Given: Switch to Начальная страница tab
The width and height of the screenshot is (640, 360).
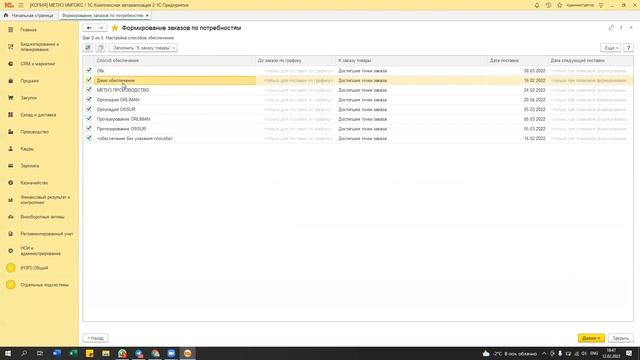Looking at the screenshot, I should coord(29,16).
